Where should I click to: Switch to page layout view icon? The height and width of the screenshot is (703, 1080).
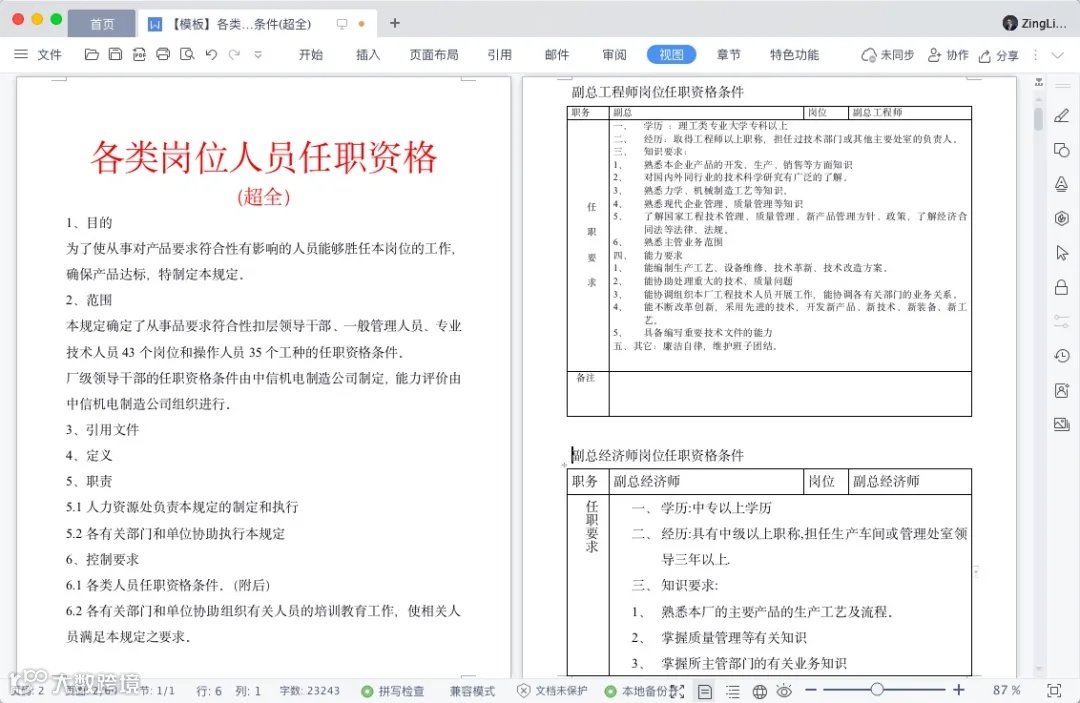coord(705,691)
